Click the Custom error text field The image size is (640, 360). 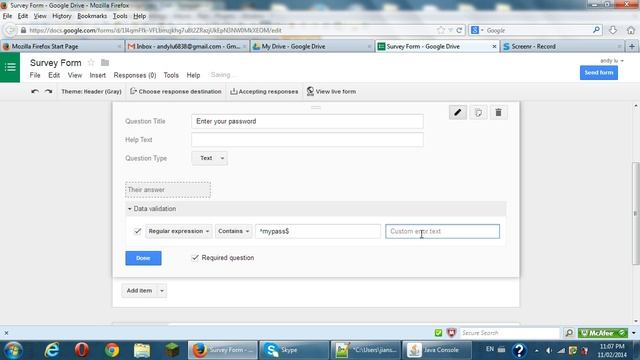442,231
